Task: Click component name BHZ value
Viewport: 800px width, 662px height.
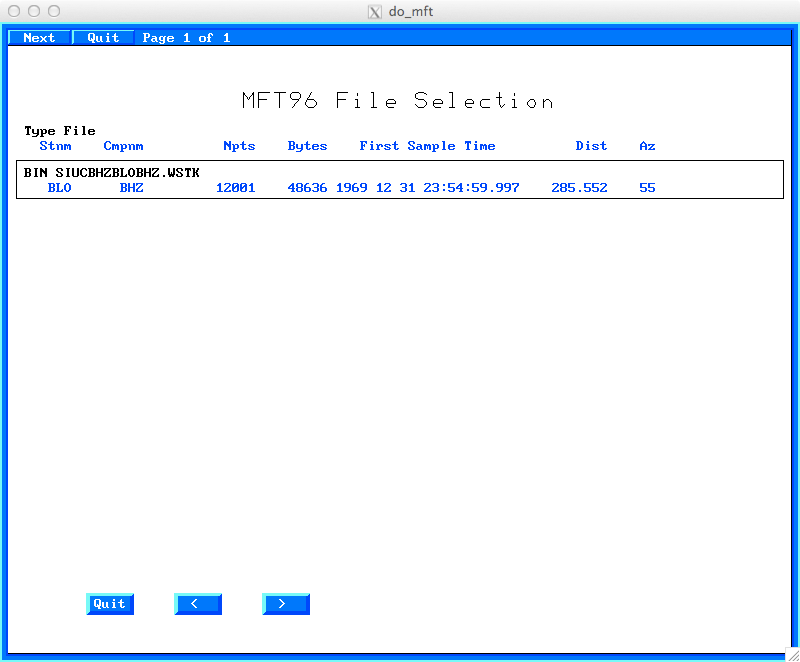Action: pos(132,188)
